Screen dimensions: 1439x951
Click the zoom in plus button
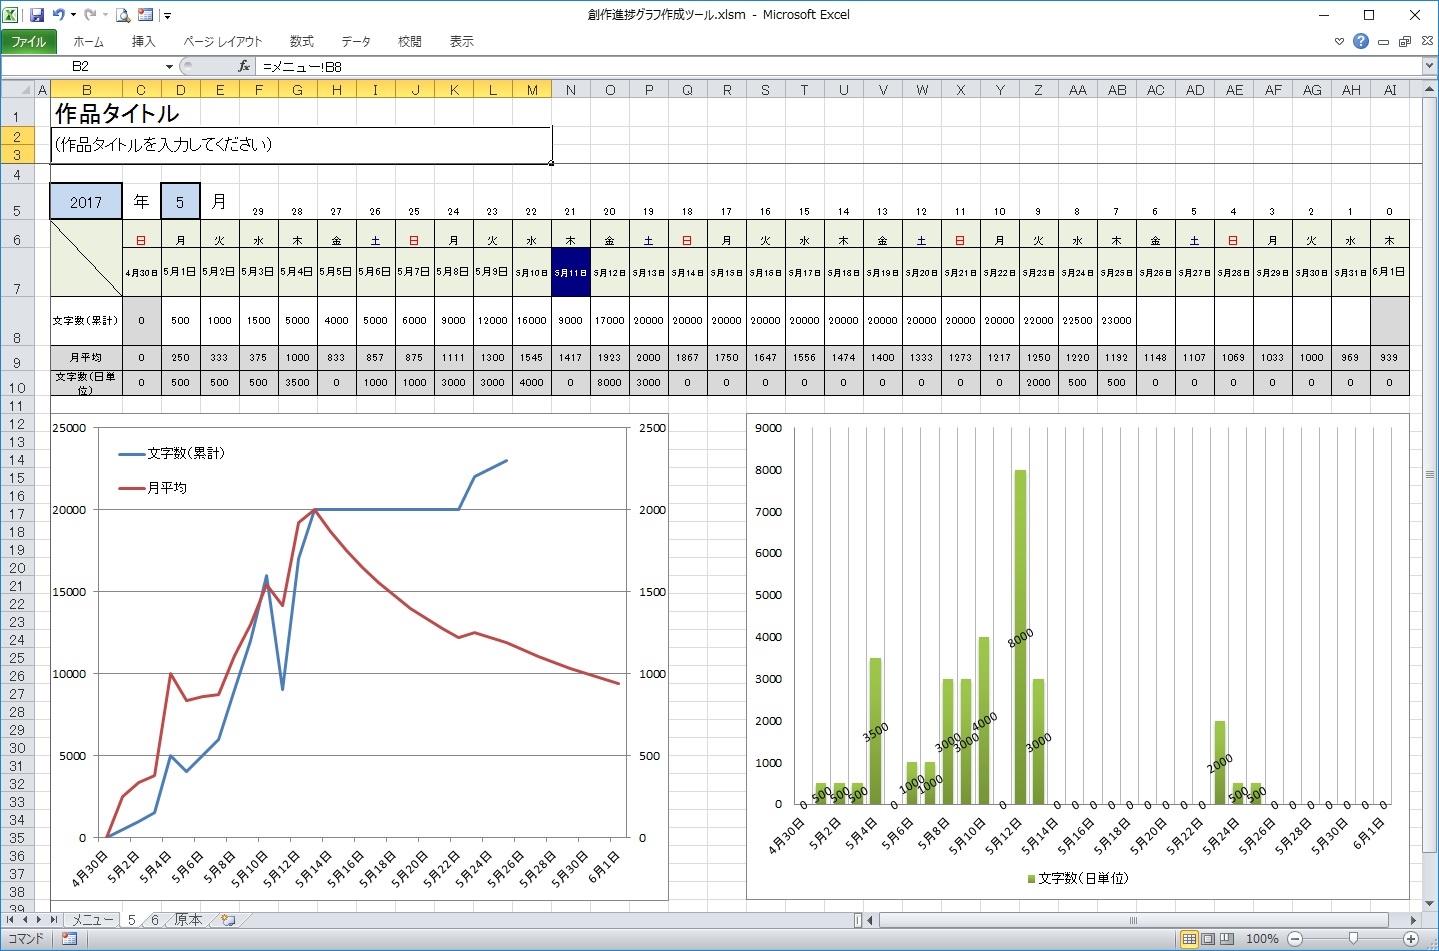(1411, 939)
